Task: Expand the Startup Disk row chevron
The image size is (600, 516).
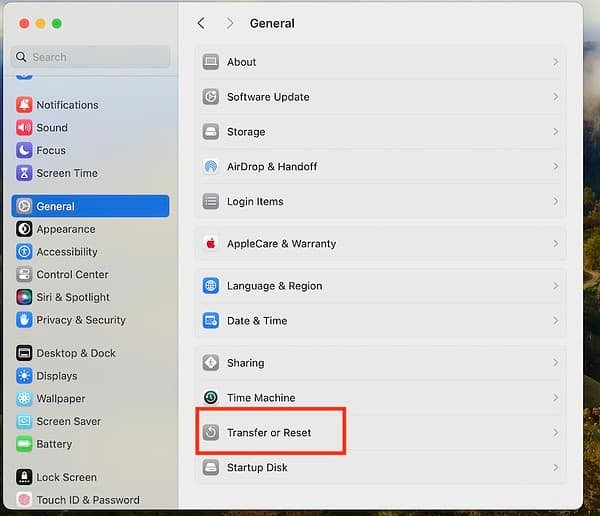Action: pyautogui.click(x=556, y=467)
